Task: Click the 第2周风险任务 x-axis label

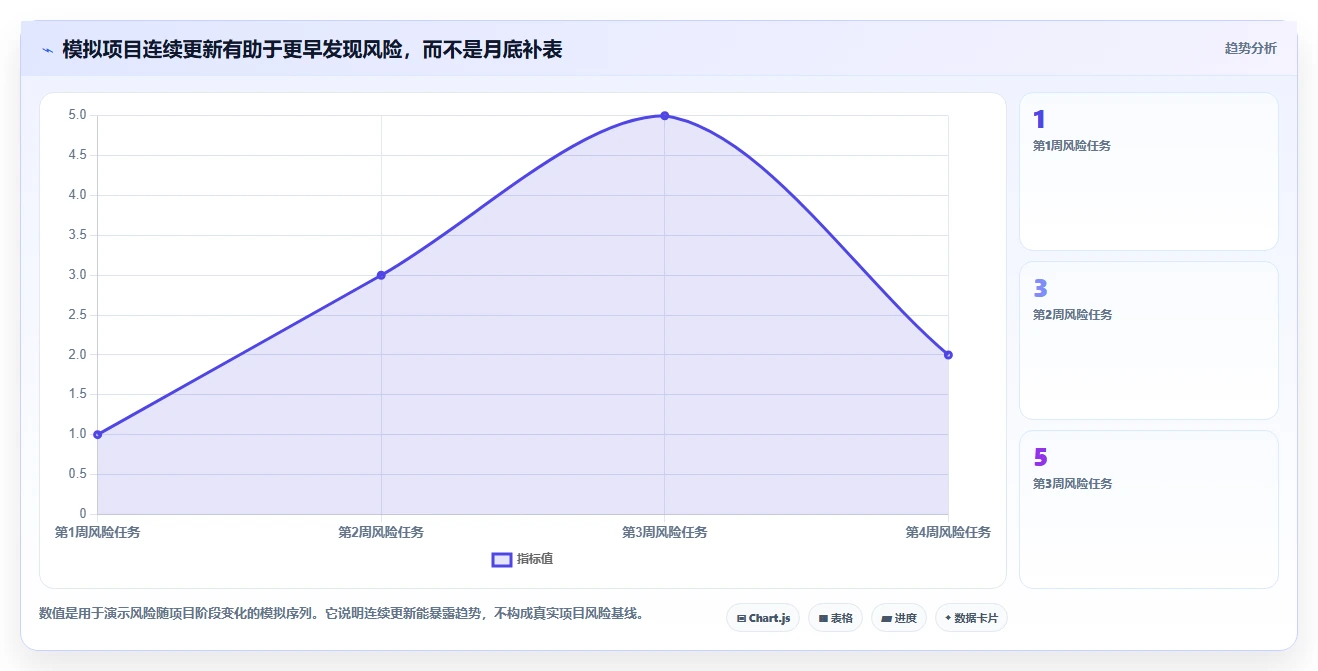Action: click(381, 532)
